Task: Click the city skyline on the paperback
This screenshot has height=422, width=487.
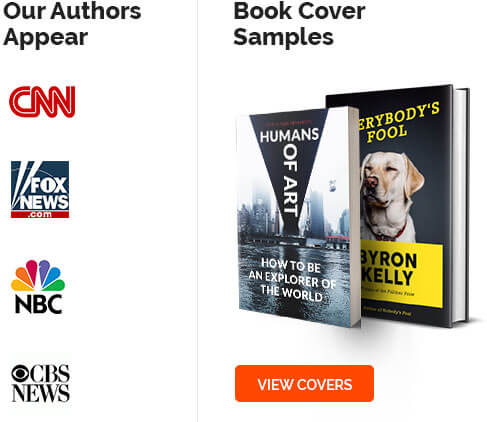Action: 293,213
